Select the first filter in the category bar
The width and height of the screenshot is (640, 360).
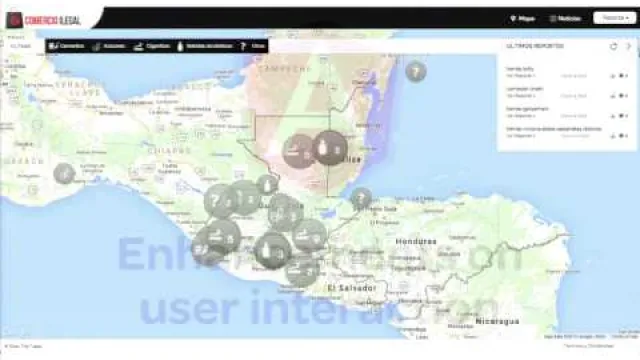[67, 46]
